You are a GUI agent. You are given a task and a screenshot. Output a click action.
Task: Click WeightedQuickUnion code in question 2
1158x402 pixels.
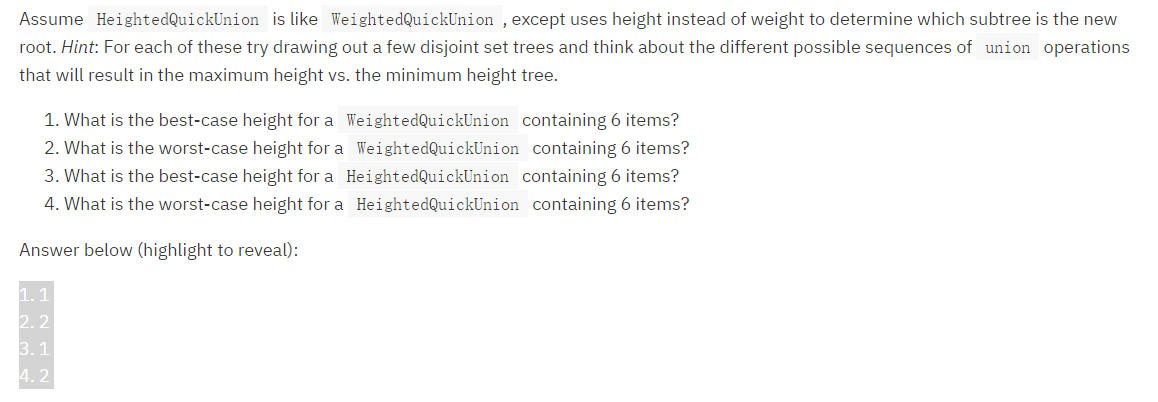(437, 149)
